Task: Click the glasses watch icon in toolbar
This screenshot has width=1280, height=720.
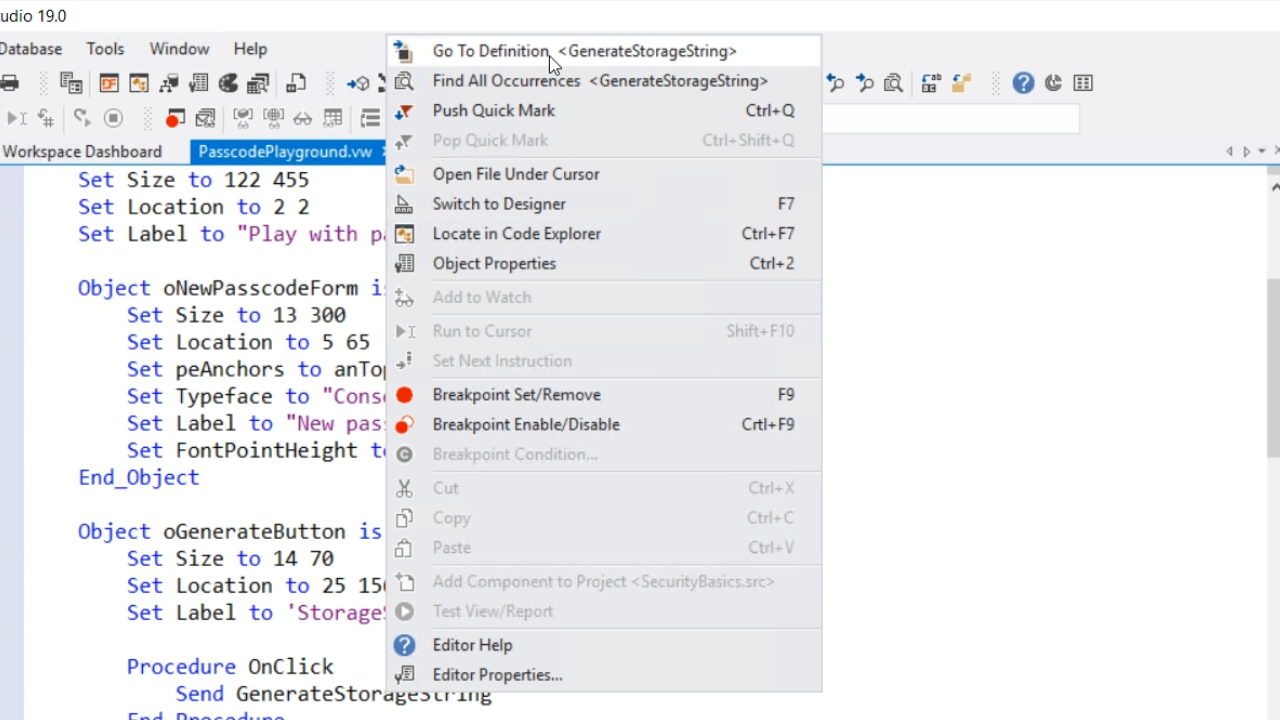Action: pos(302,119)
